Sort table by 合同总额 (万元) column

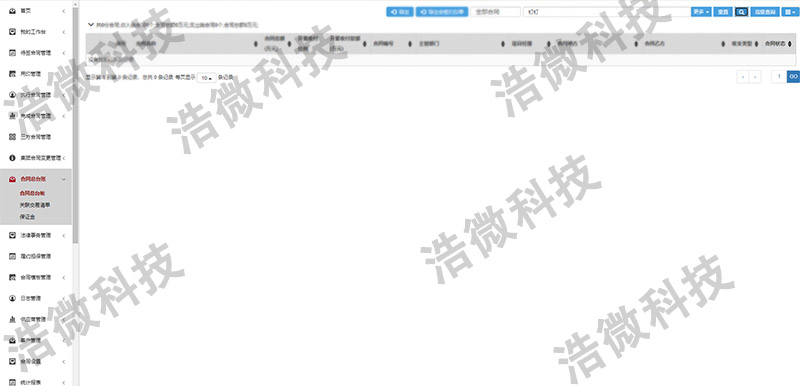tap(289, 44)
